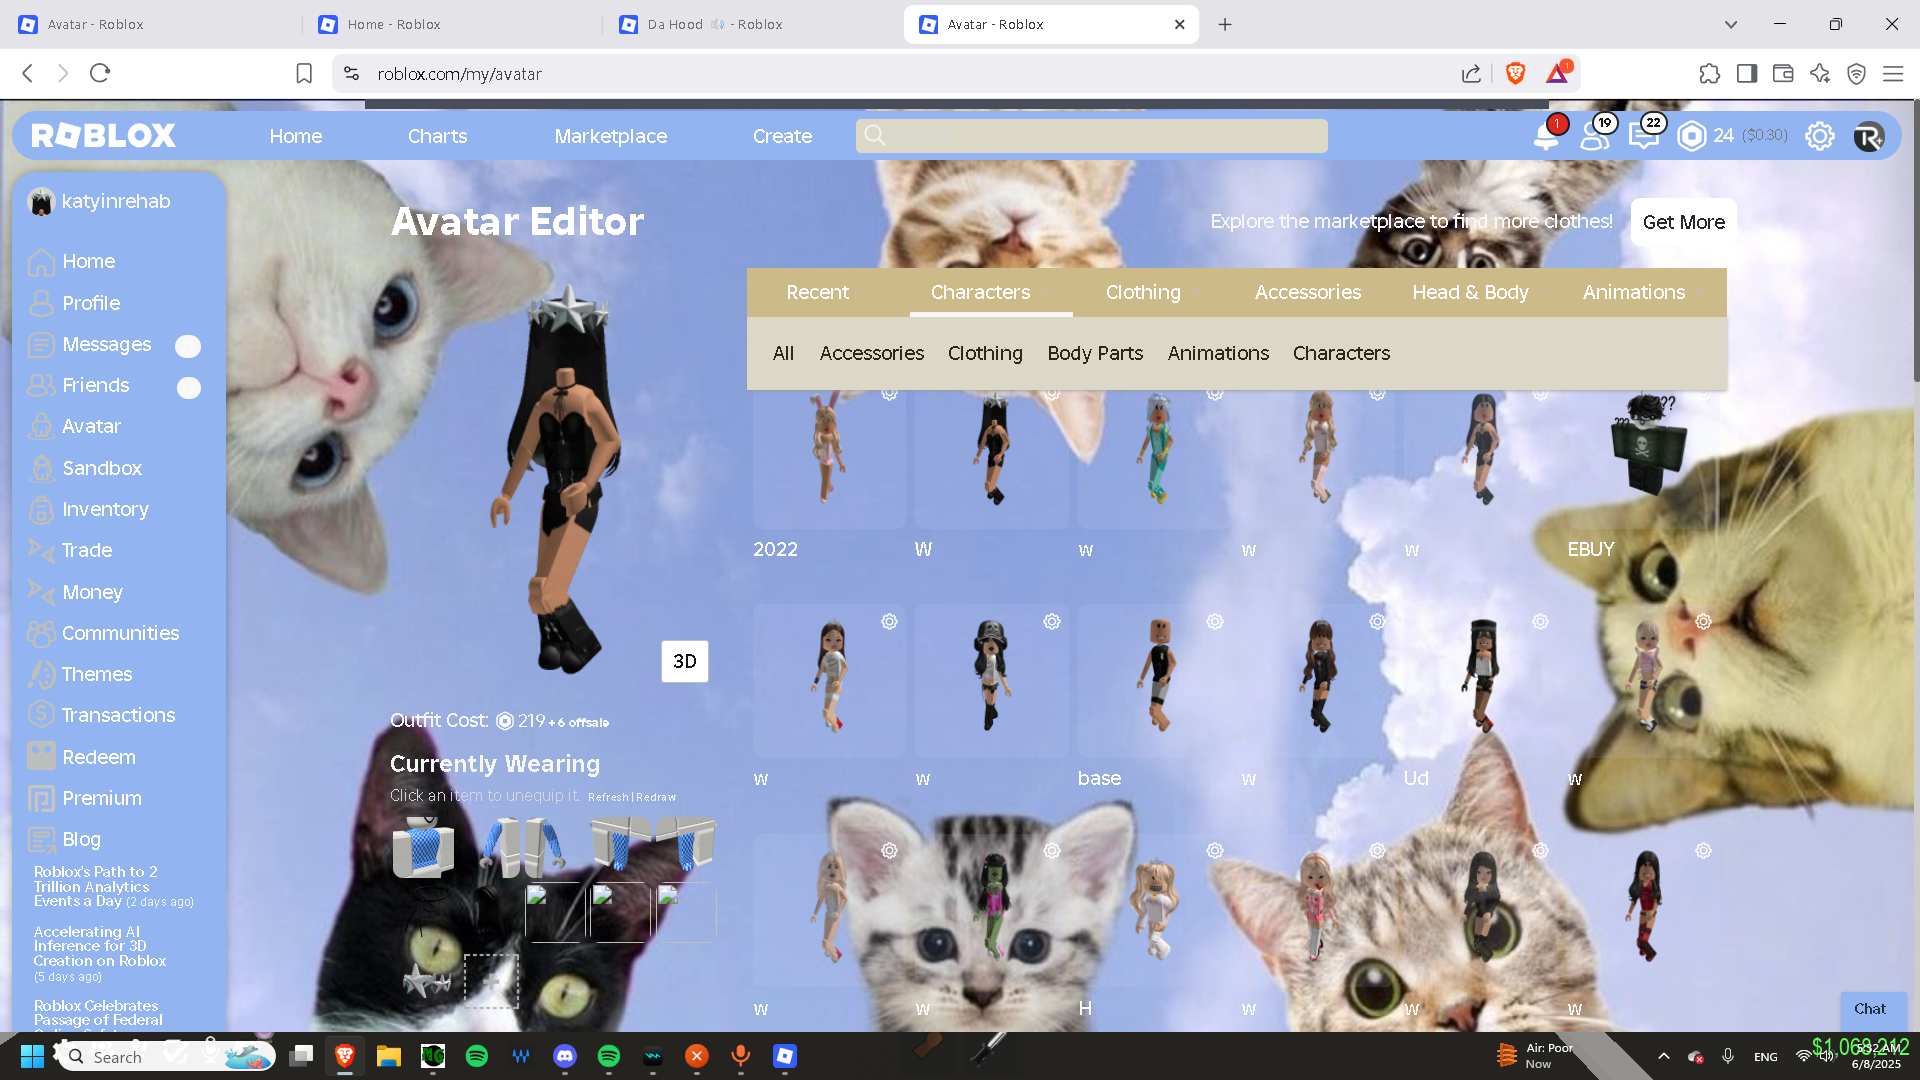The height and width of the screenshot is (1080, 1920).
Task: Open settings gear on the Ud outfit
Action: 1540,622
